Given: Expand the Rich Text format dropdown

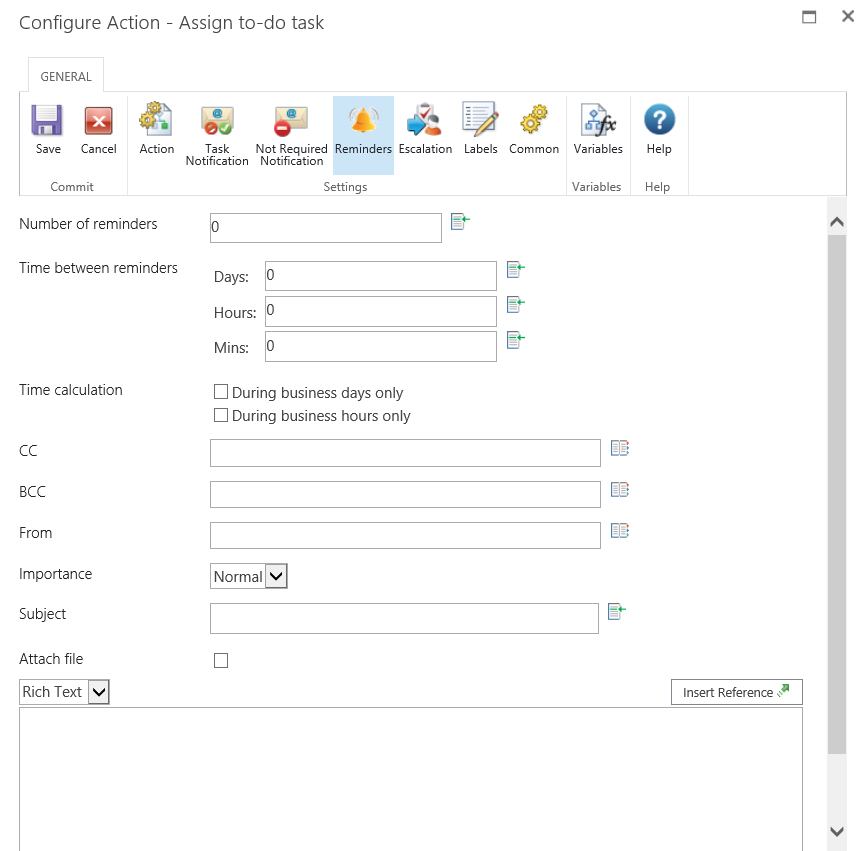Looking at the screenshot, I should point(65,692).
